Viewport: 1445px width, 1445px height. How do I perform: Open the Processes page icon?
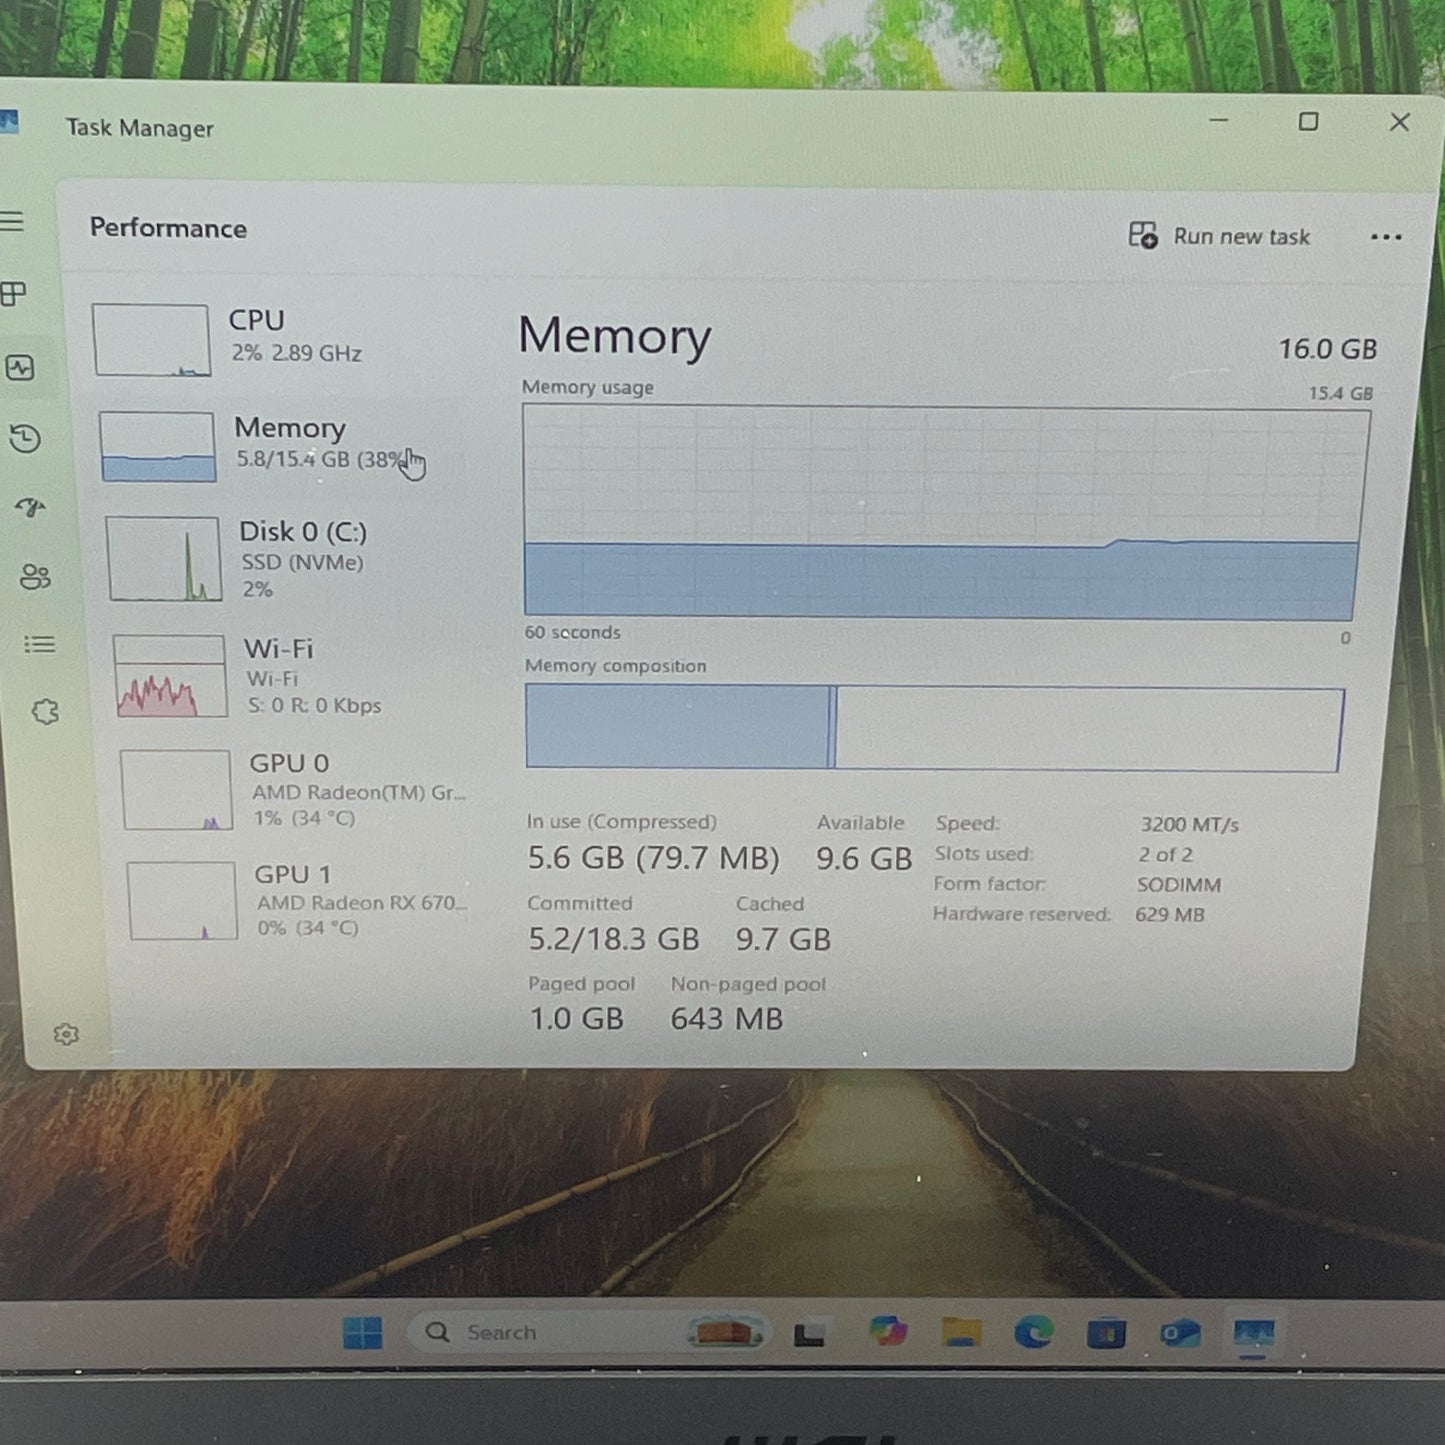point(12,294)
